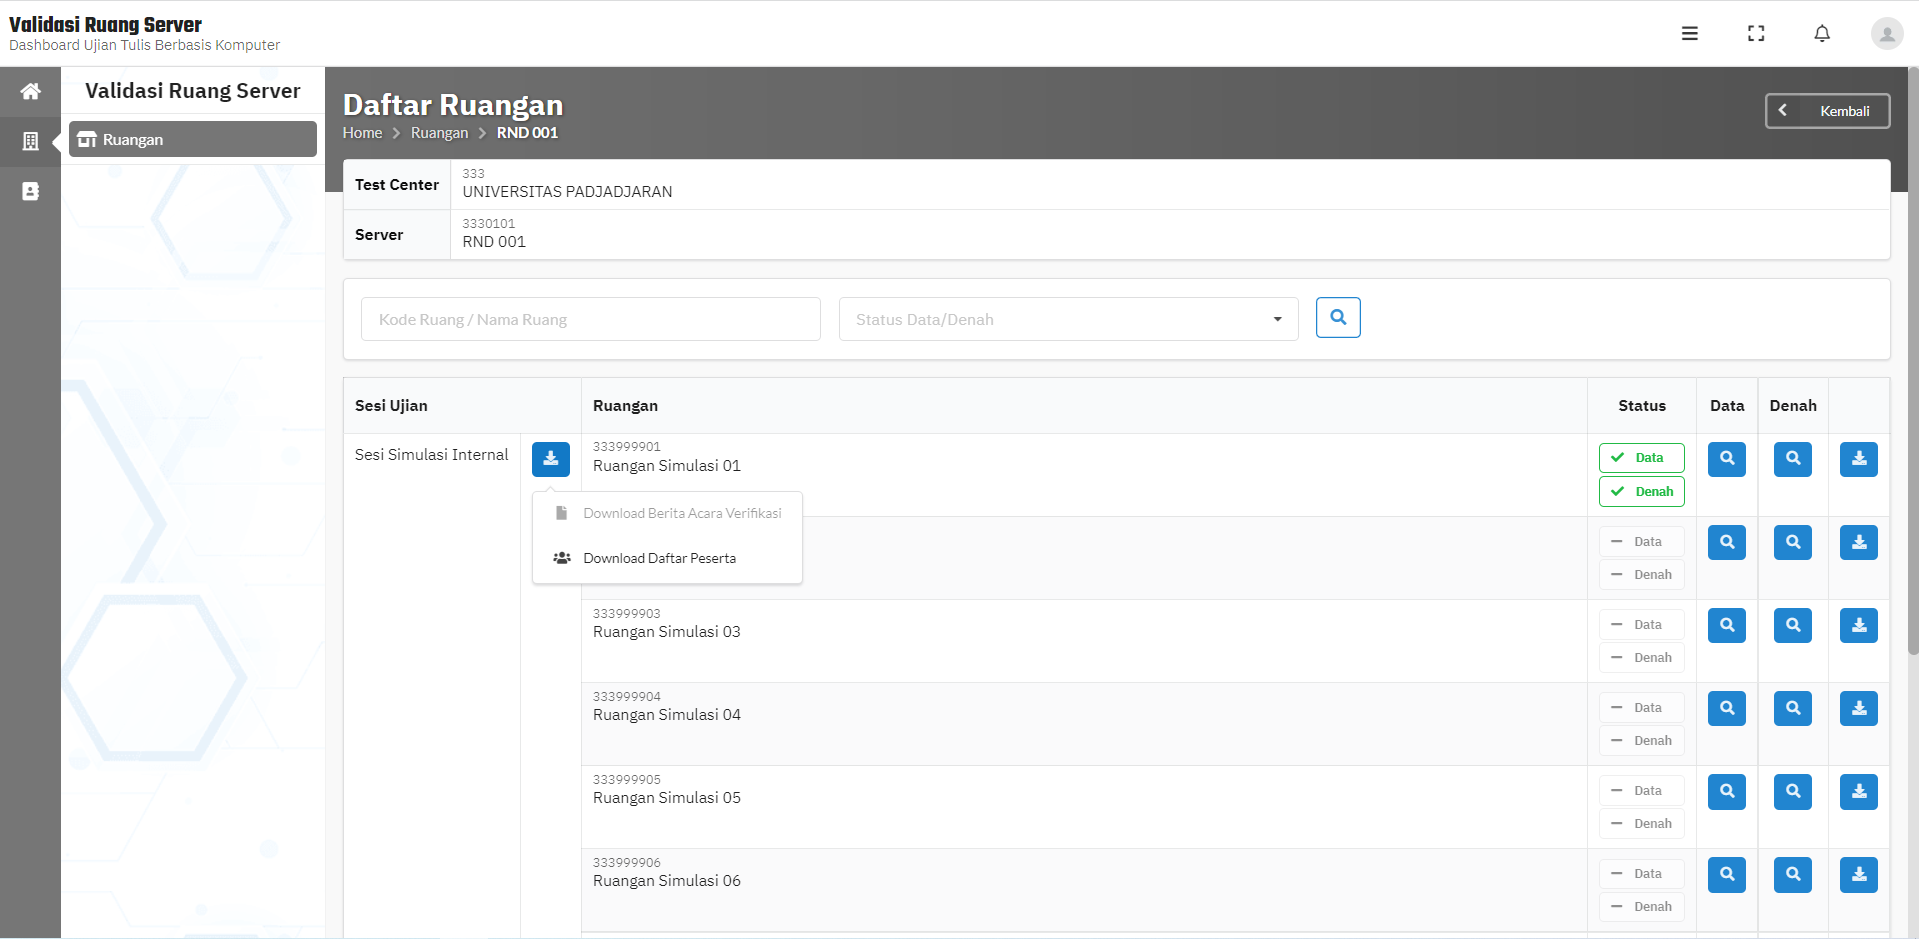Screen dimensions: 1919x939
Task: Click RND 001 breadcrumb text
Action: pyautogui.click(x=527, y=133)
